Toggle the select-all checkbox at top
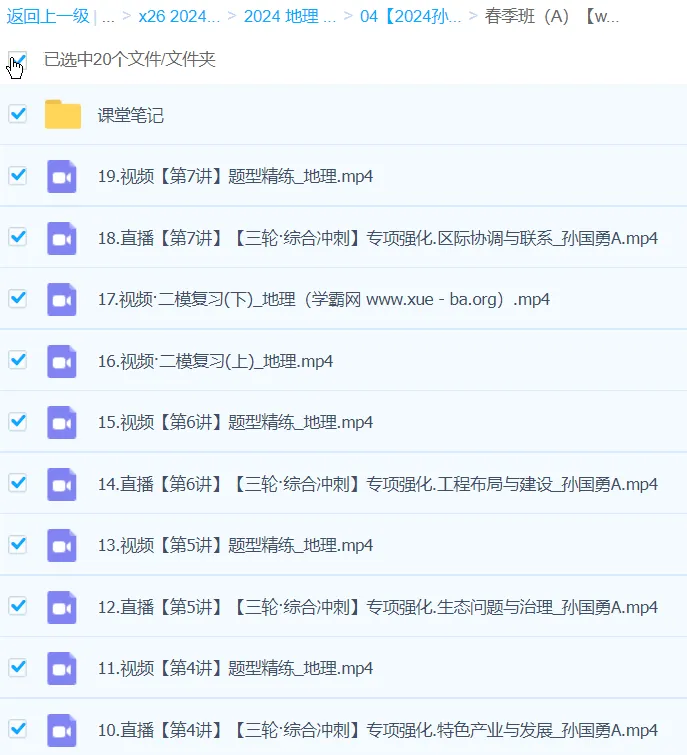This screenshot has width=687, height=755. pos(17,60)
